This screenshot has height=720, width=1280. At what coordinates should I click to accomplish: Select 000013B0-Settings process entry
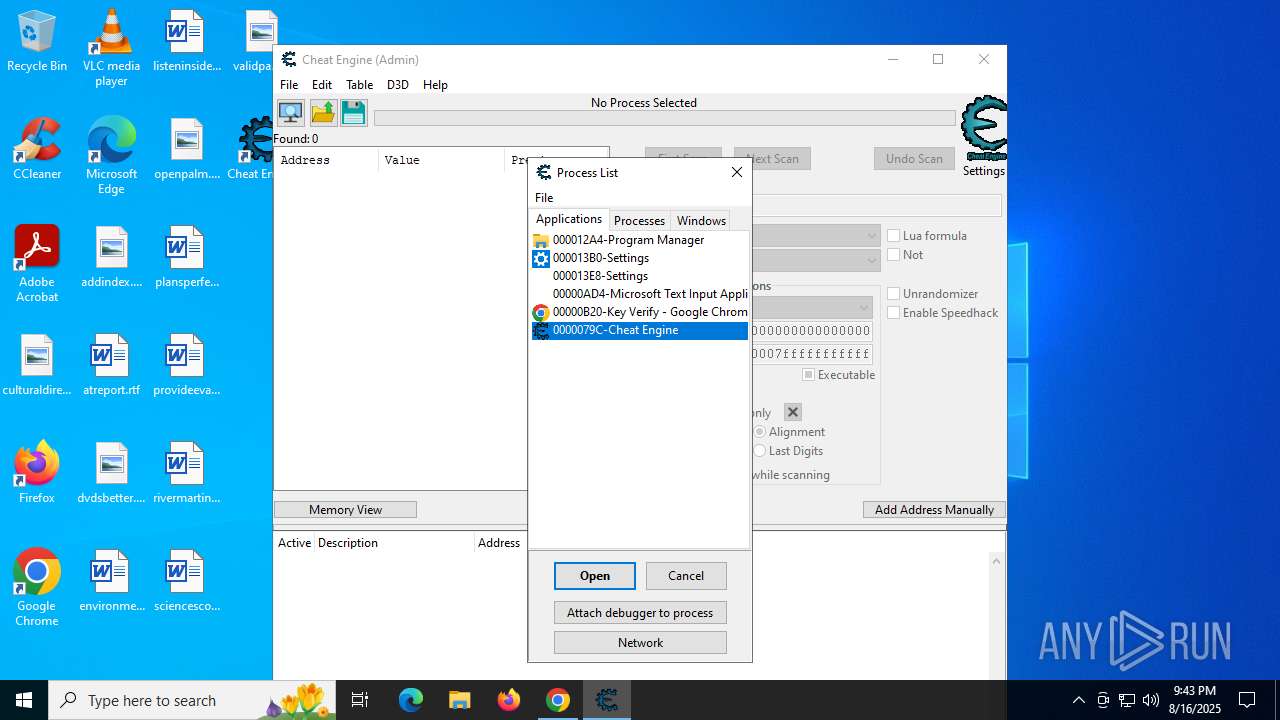coord(640,258)
